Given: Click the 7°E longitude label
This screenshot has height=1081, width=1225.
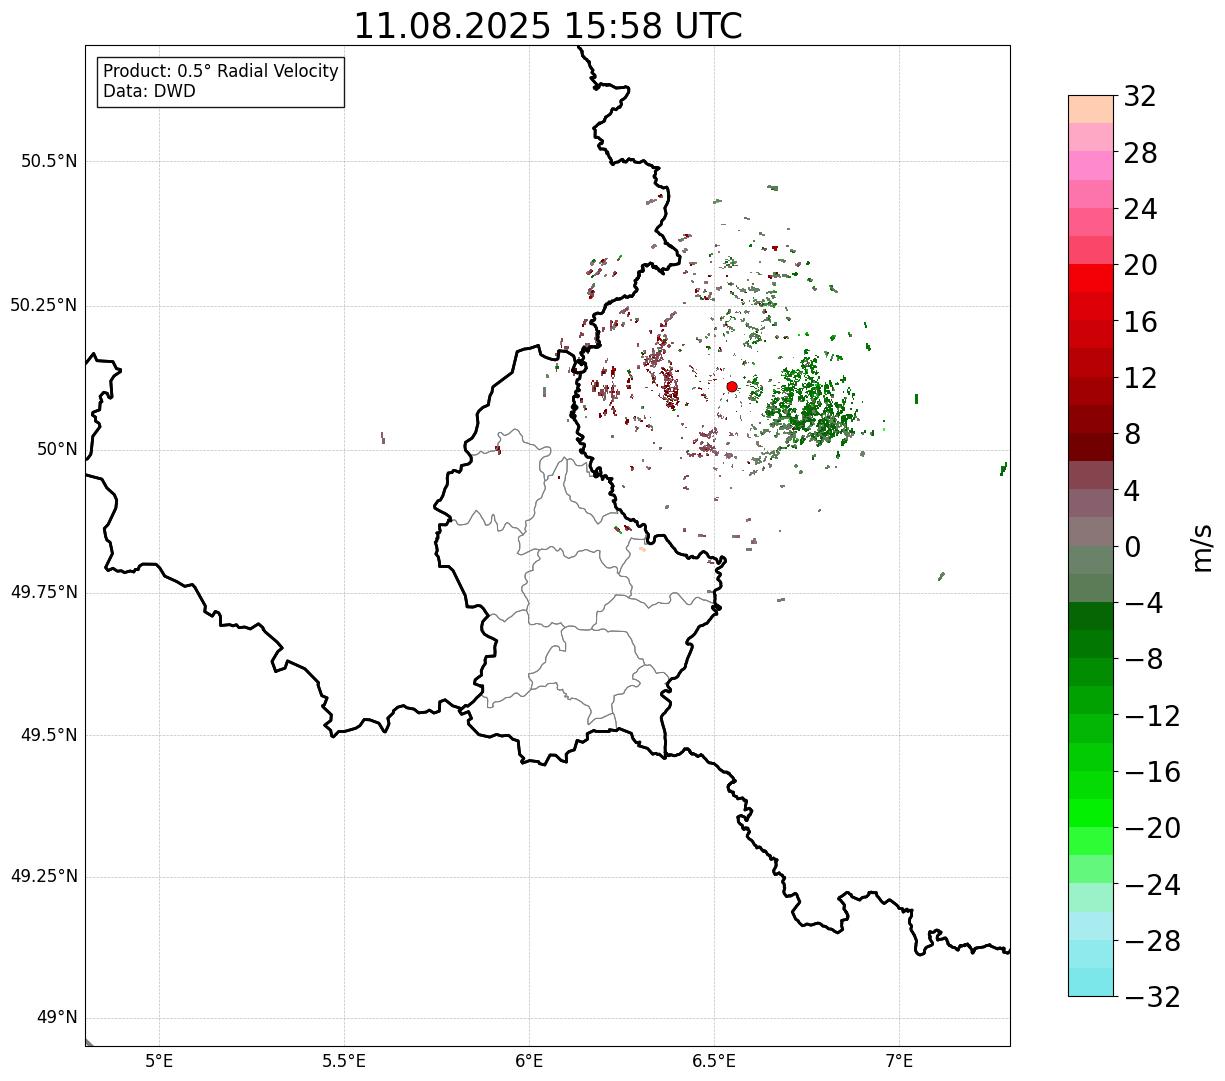Looking at the screenshot, I should (x=899, y=1061).
